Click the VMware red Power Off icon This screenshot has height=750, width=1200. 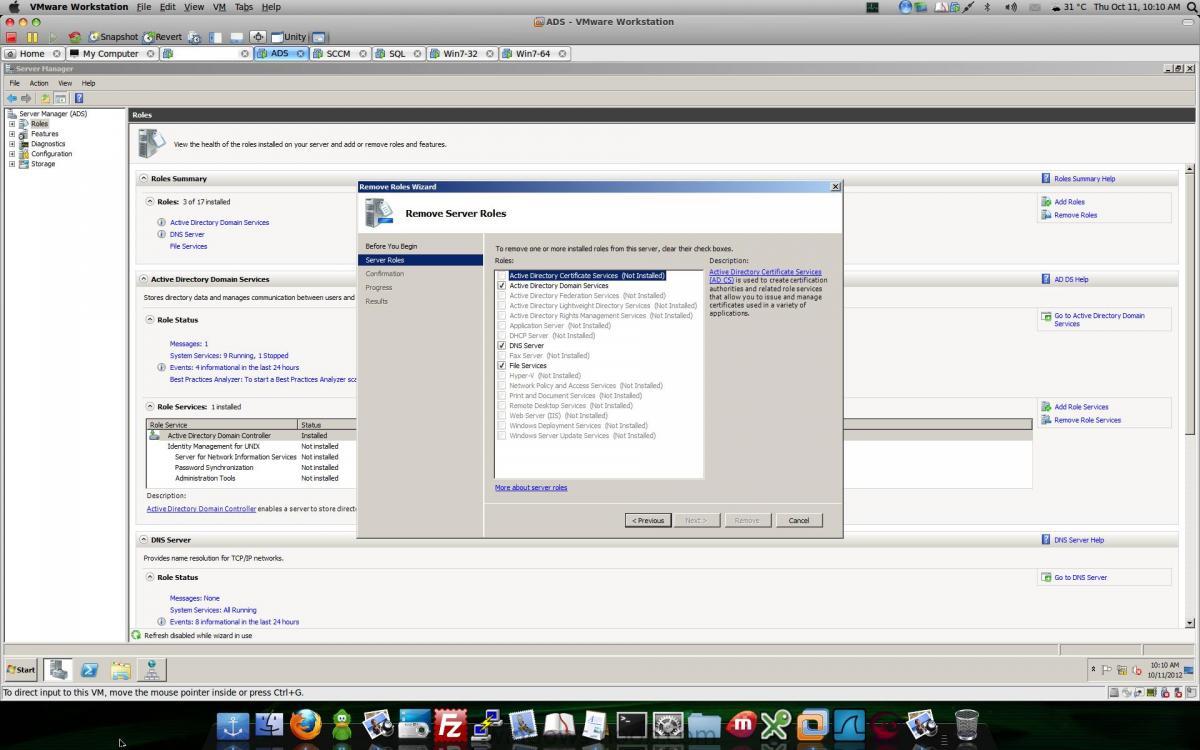tap(12, 37)
